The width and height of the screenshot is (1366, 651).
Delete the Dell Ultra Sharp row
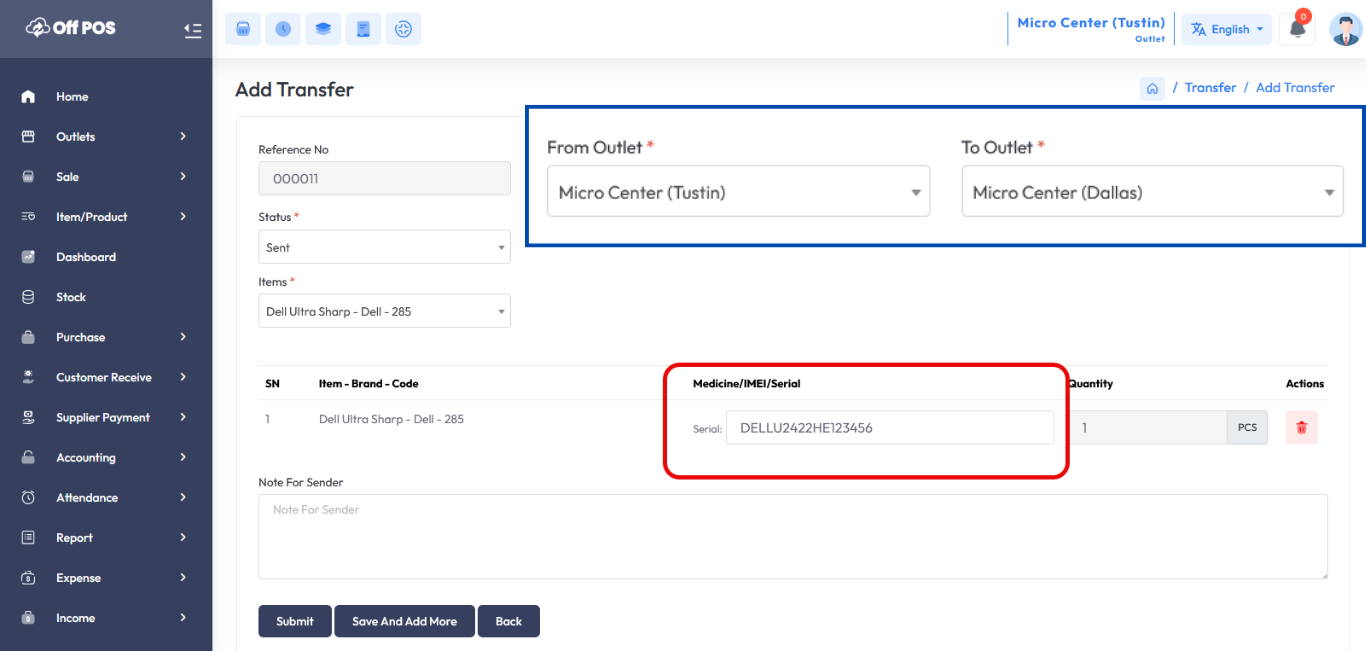1301,428
